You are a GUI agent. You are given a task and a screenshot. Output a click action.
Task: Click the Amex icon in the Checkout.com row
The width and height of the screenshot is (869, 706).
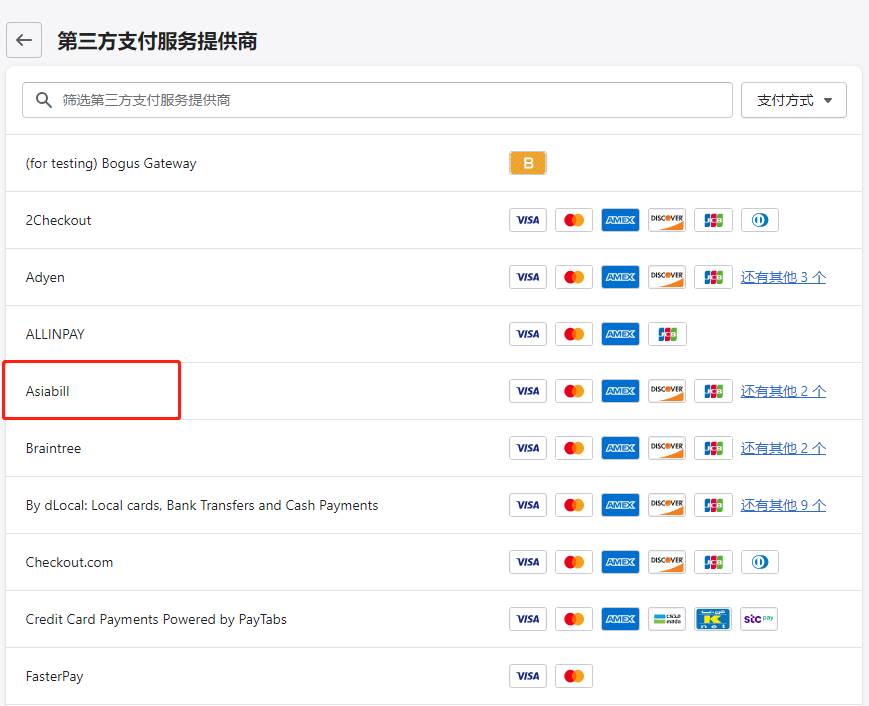[x=620, y=562]
